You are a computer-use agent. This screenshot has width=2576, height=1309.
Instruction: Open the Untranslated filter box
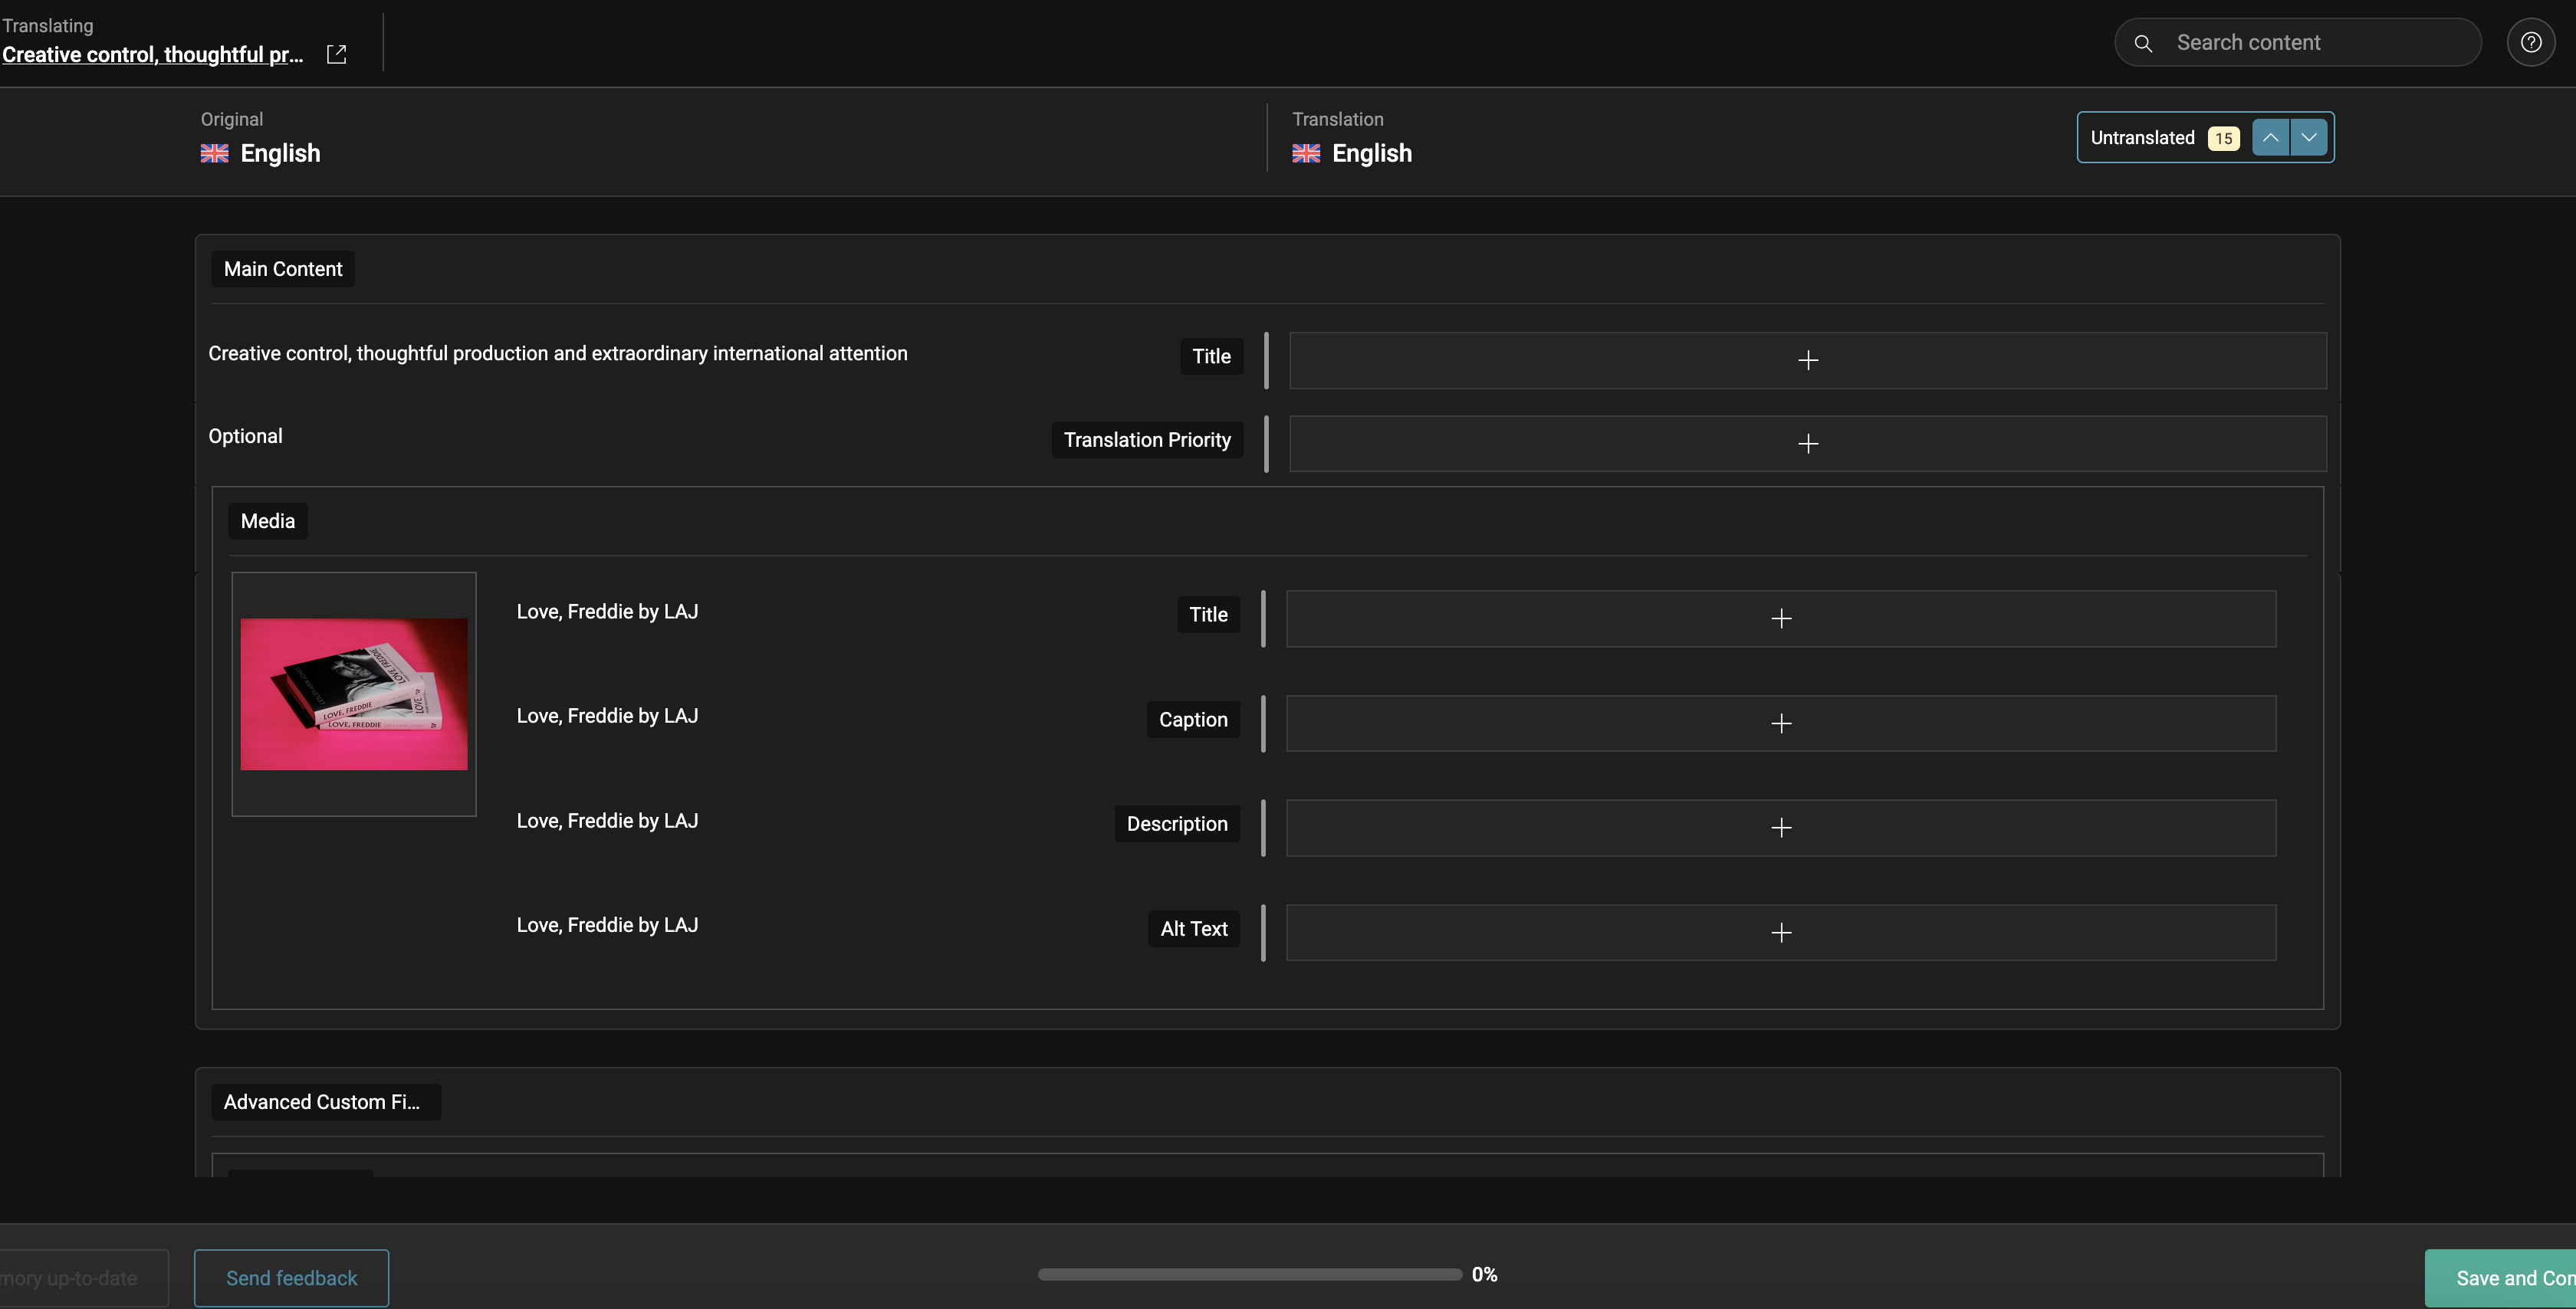[2142, 138]
